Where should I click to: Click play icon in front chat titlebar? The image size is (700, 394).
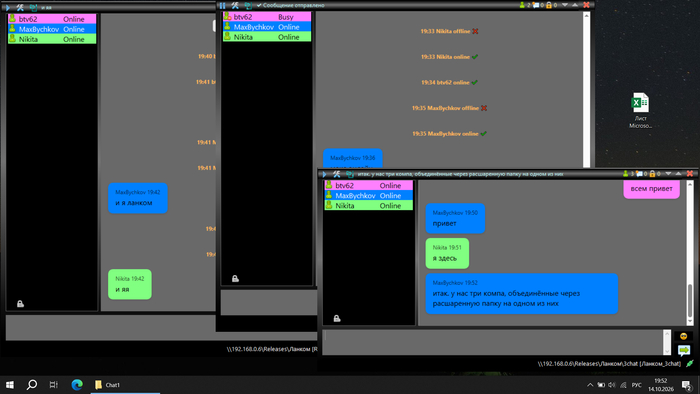[x=325, y=174]
